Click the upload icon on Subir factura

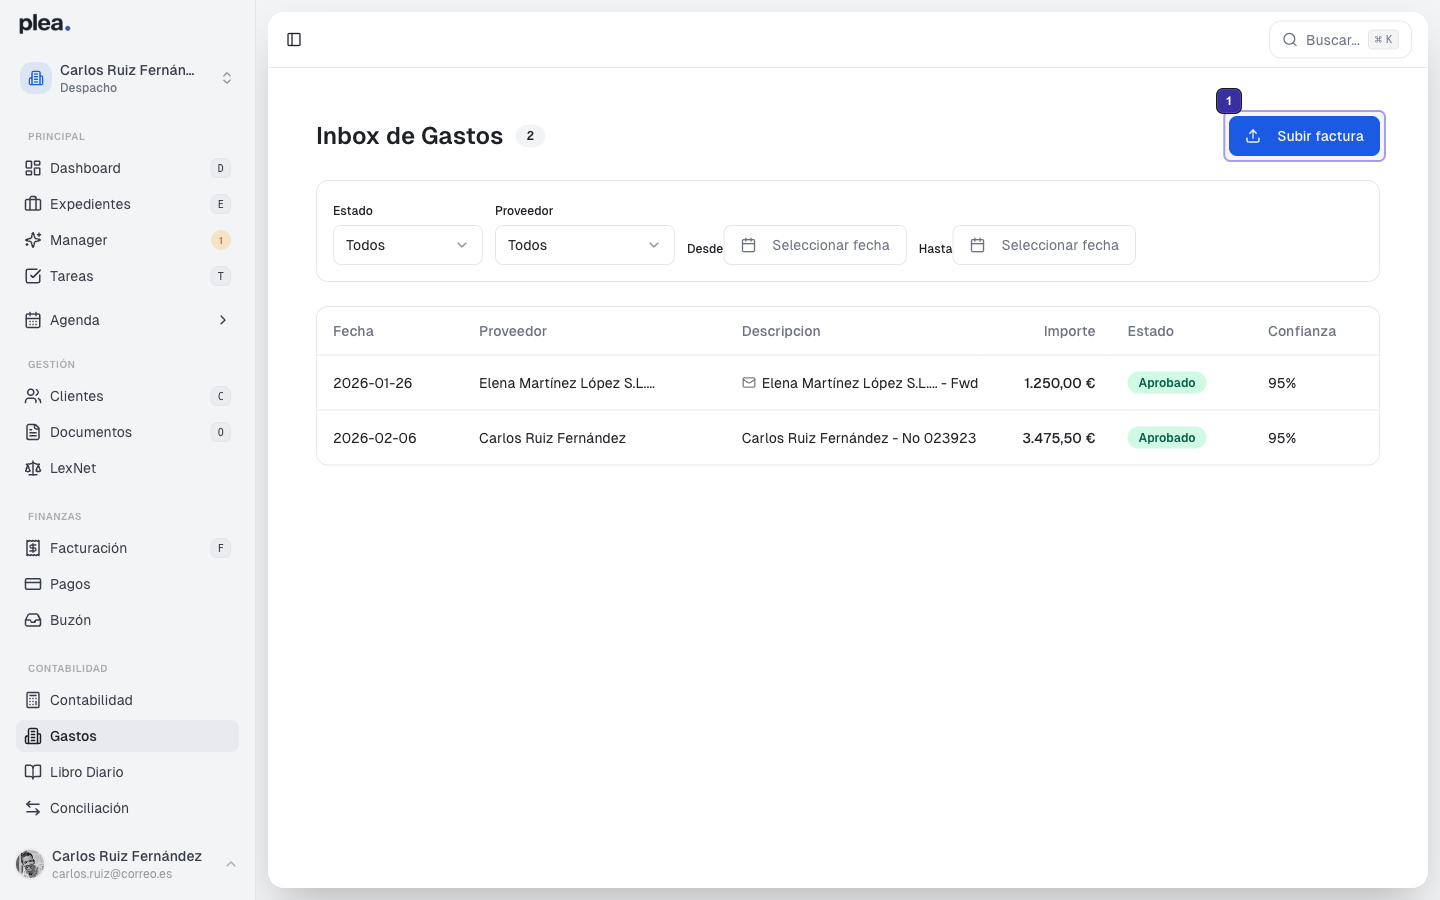(1253, 136)
